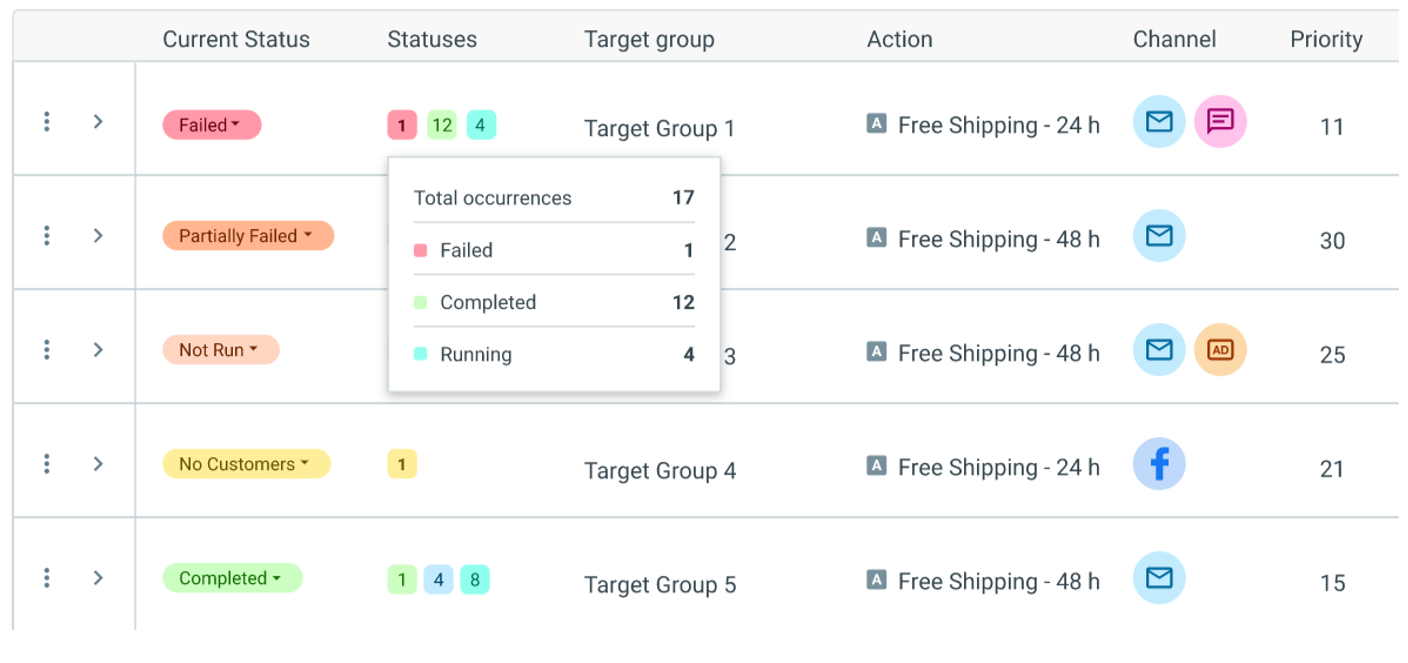The image size is (1408, 663).
Task: Click the email channel icon for Target Group 1
Action: (x=1158, y=122)
